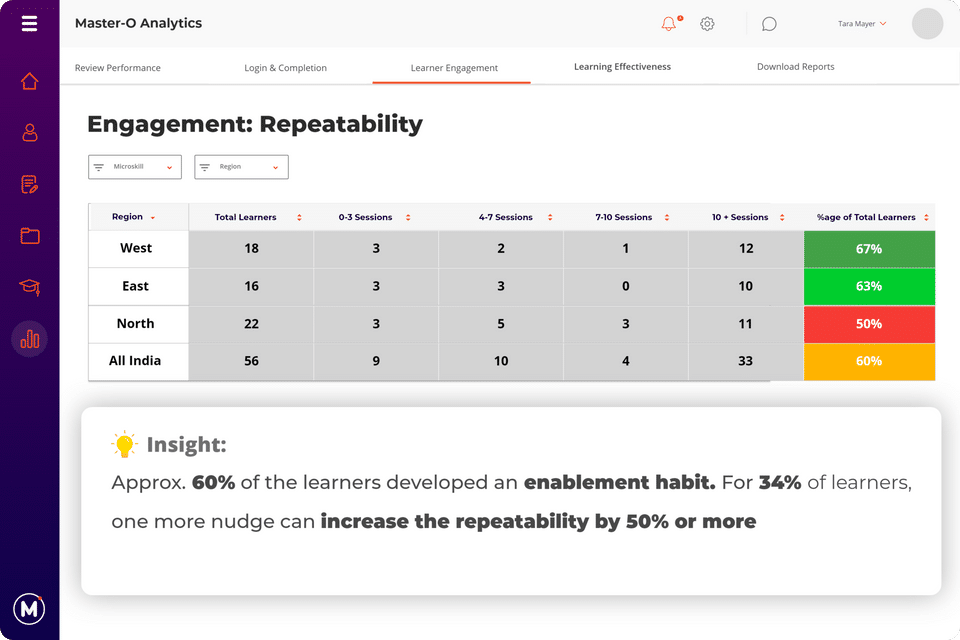Open the hamburger menu
960x640 pixels.
pos(29,23)
